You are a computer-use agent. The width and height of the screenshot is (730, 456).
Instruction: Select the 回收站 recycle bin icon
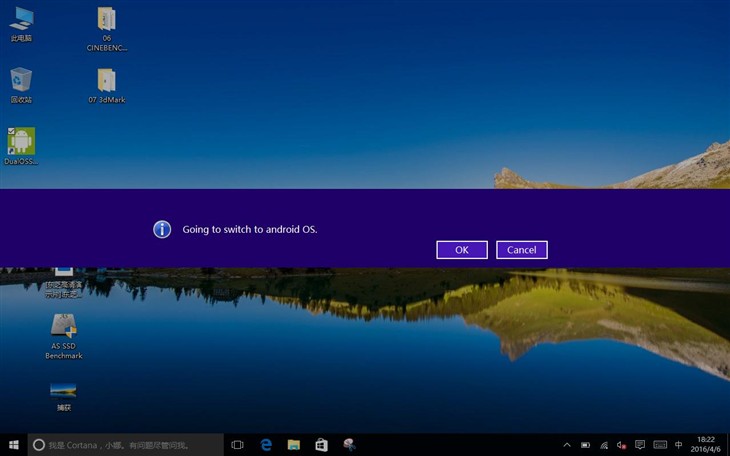tap(21, 85)
